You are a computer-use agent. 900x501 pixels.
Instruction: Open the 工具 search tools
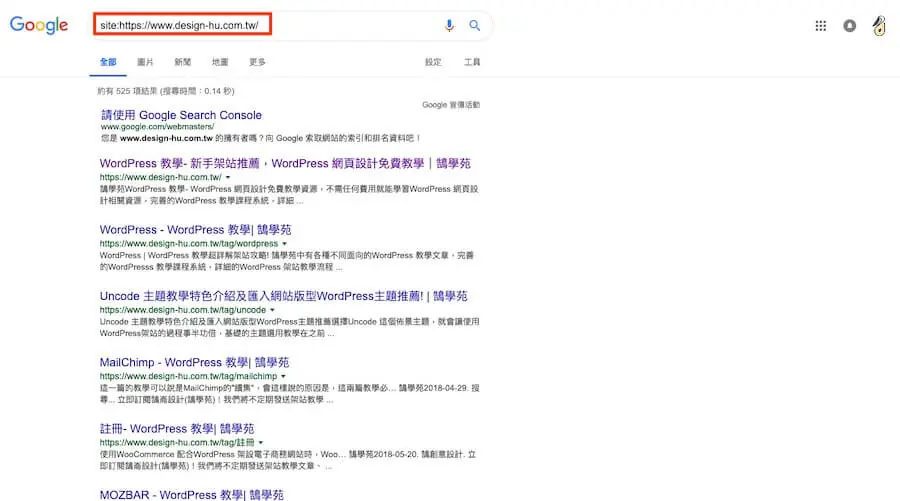(x=472, y=62)
